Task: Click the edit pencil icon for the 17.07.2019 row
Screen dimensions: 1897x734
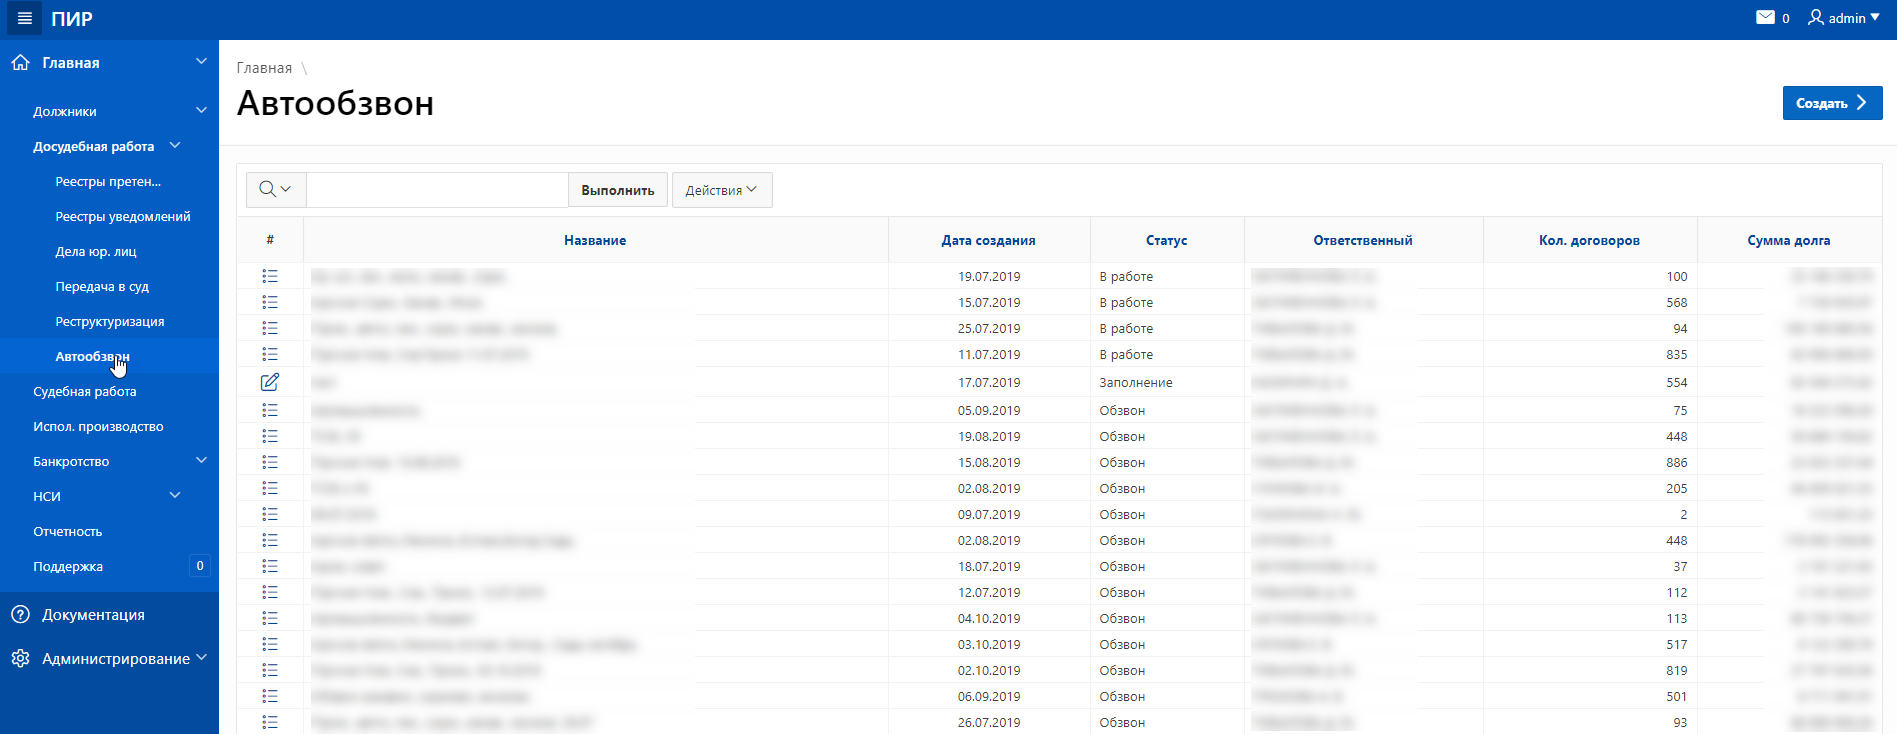Action: (x=270, y=382)
